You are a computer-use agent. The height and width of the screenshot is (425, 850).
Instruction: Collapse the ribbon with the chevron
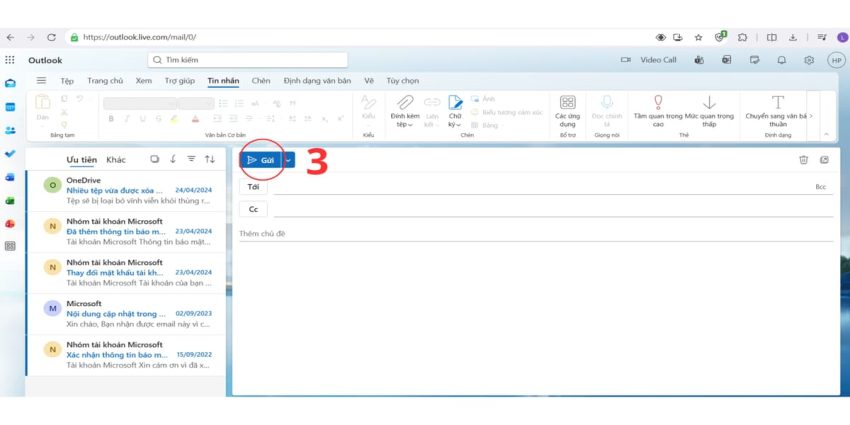(x=826, y=134)
